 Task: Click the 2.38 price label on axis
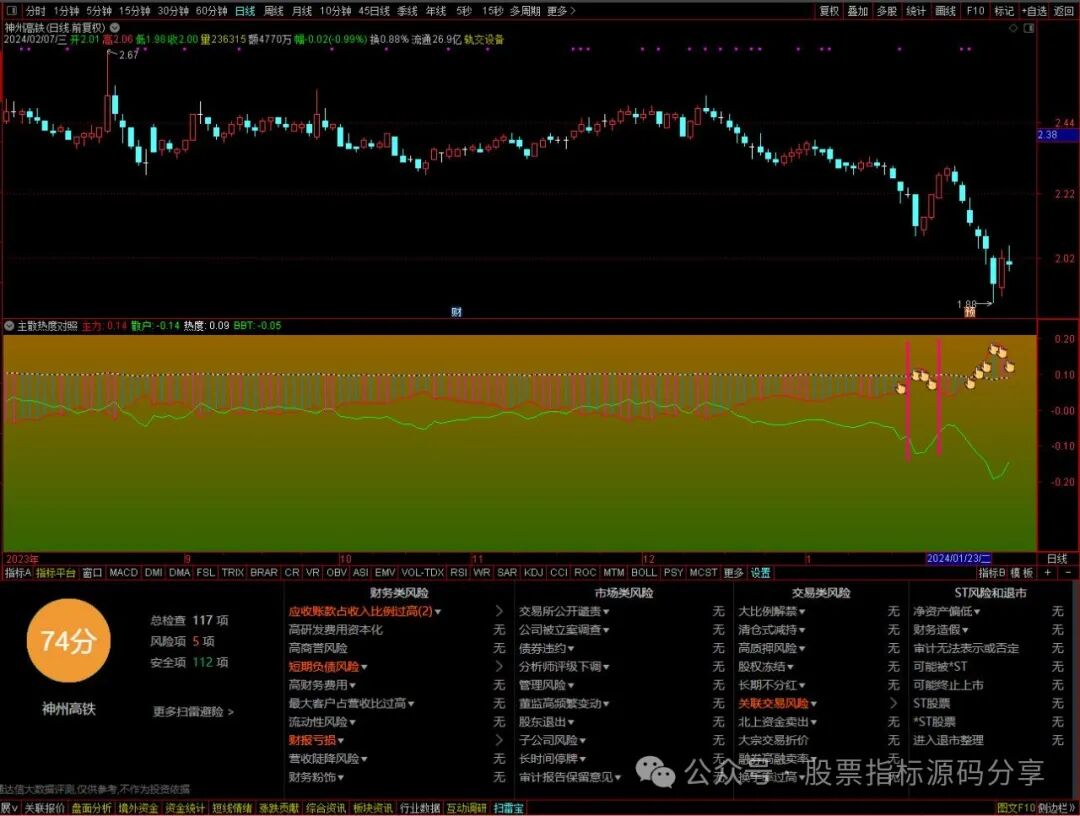pos(1057,135)
